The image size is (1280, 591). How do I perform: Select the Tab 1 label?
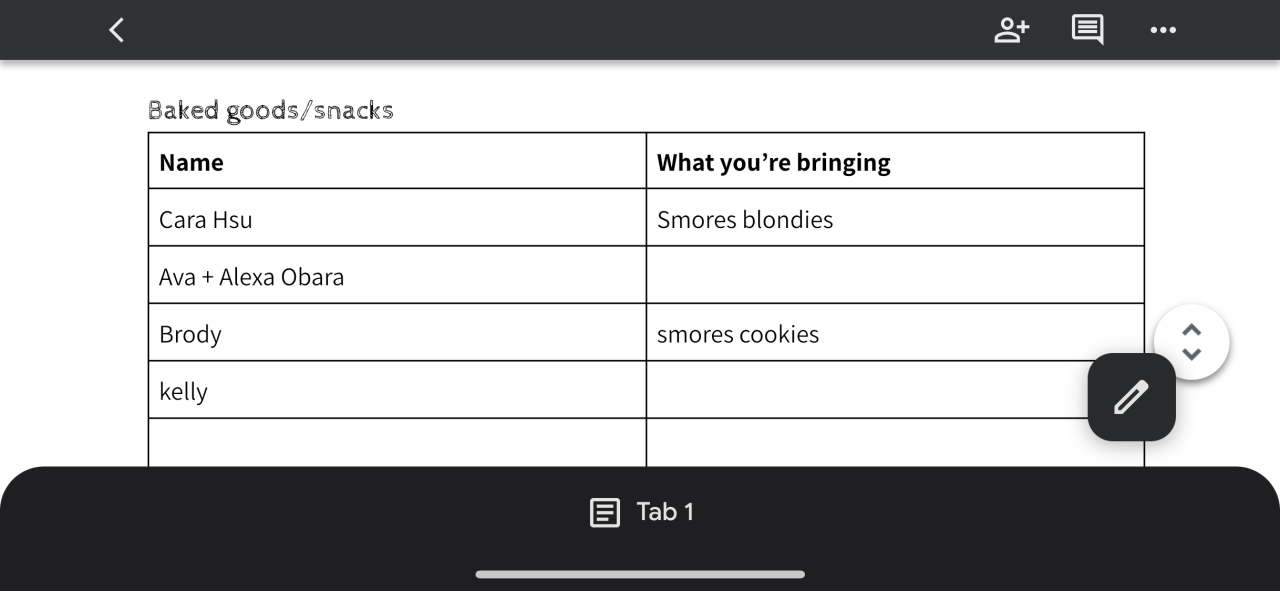click(x=665, y=512)
